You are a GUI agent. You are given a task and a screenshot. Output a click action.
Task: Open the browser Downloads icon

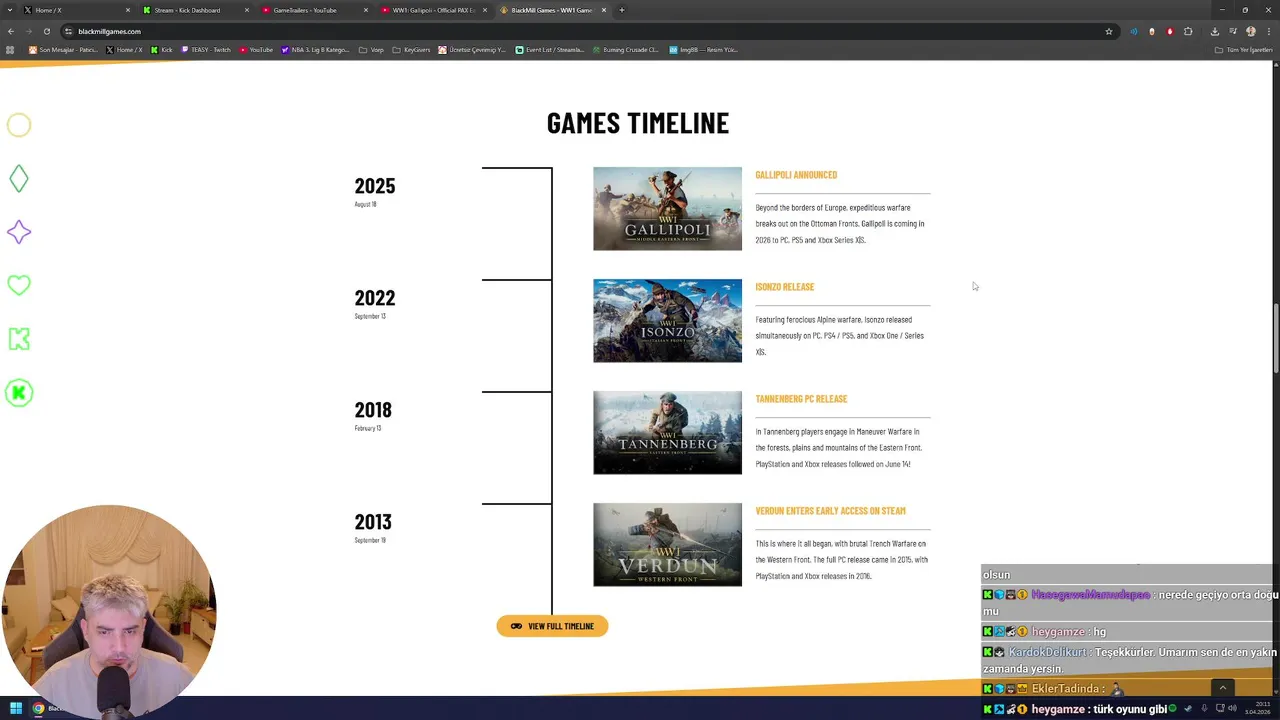coord(1214,31)
